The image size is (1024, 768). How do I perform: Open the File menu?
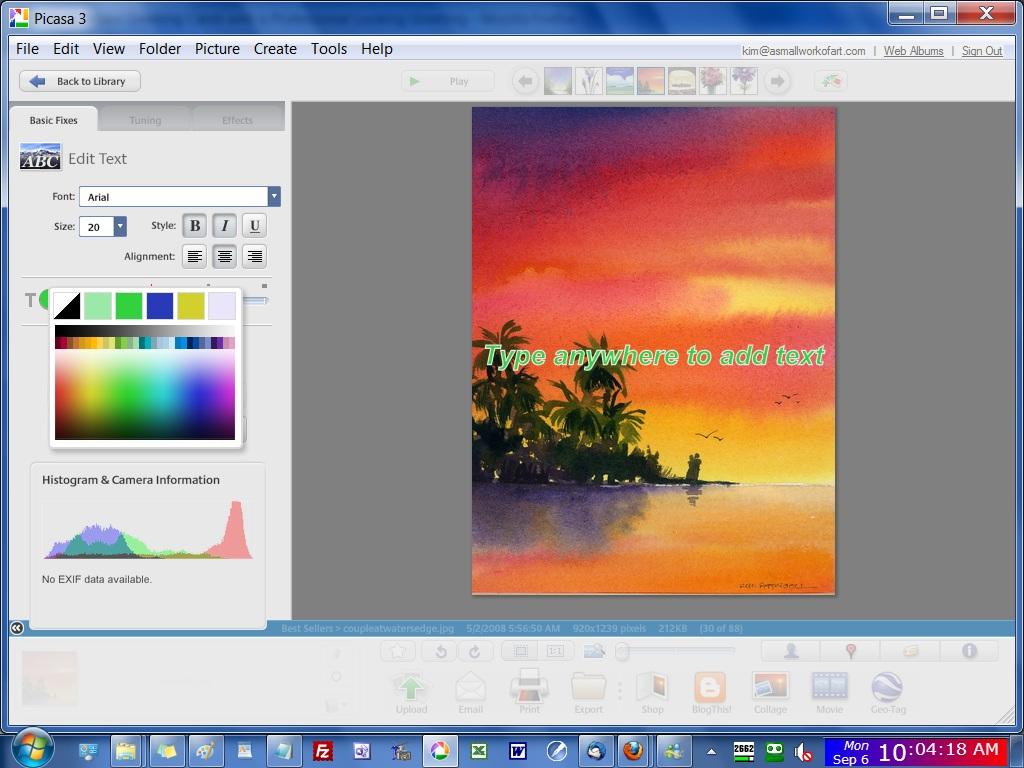[27, 49]
